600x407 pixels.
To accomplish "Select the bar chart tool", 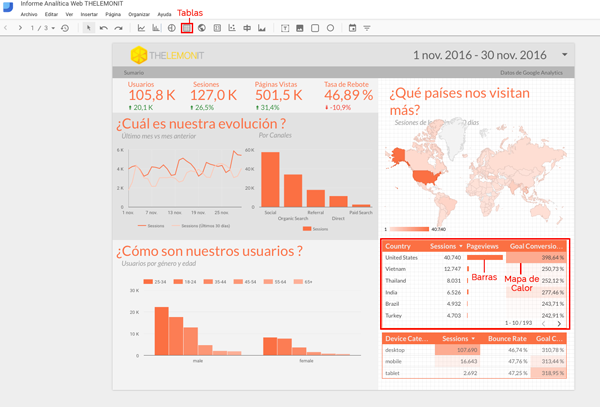I will pos(156,28).
